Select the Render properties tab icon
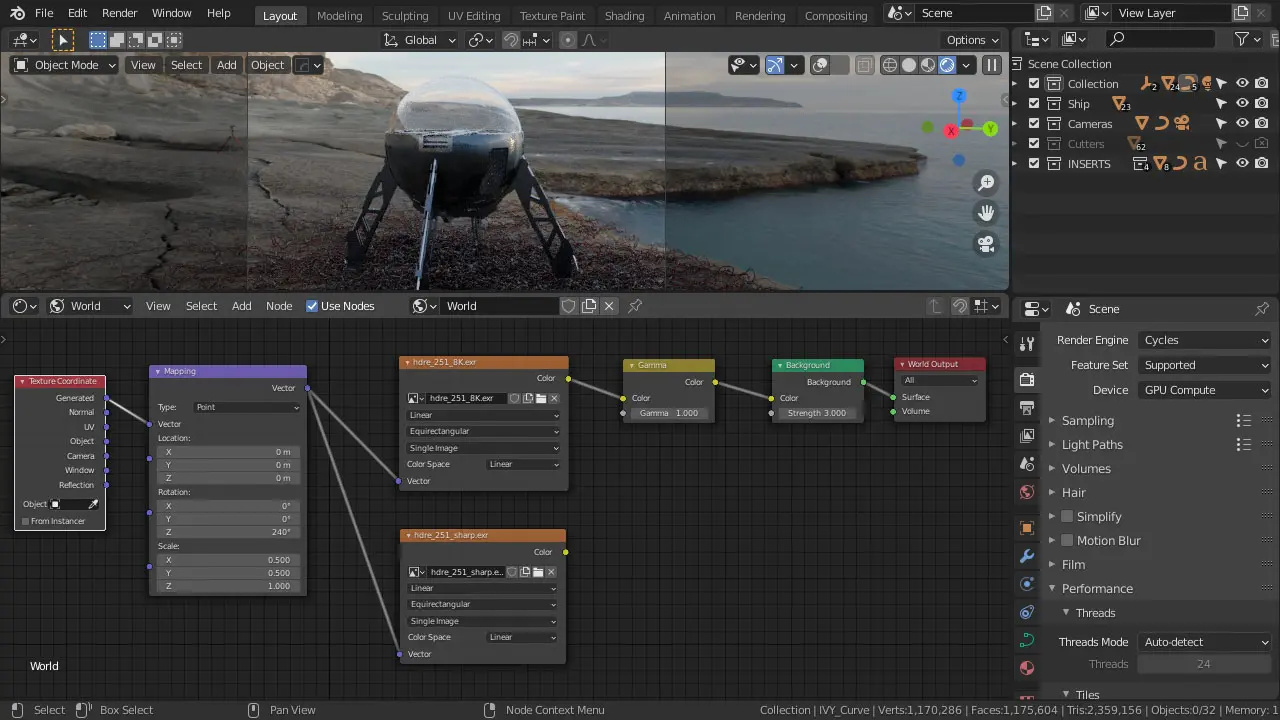 [1027, 379]
